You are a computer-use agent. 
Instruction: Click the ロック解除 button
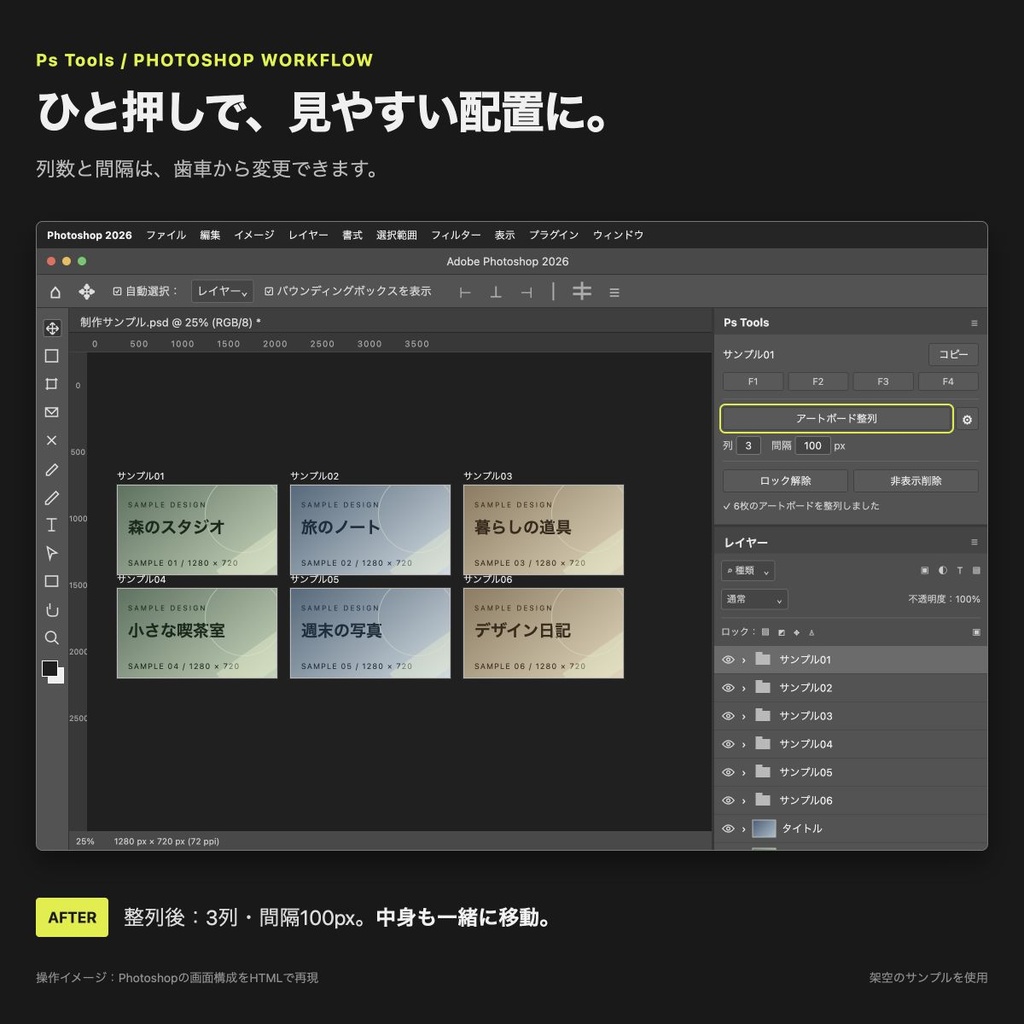pos(785,481)
